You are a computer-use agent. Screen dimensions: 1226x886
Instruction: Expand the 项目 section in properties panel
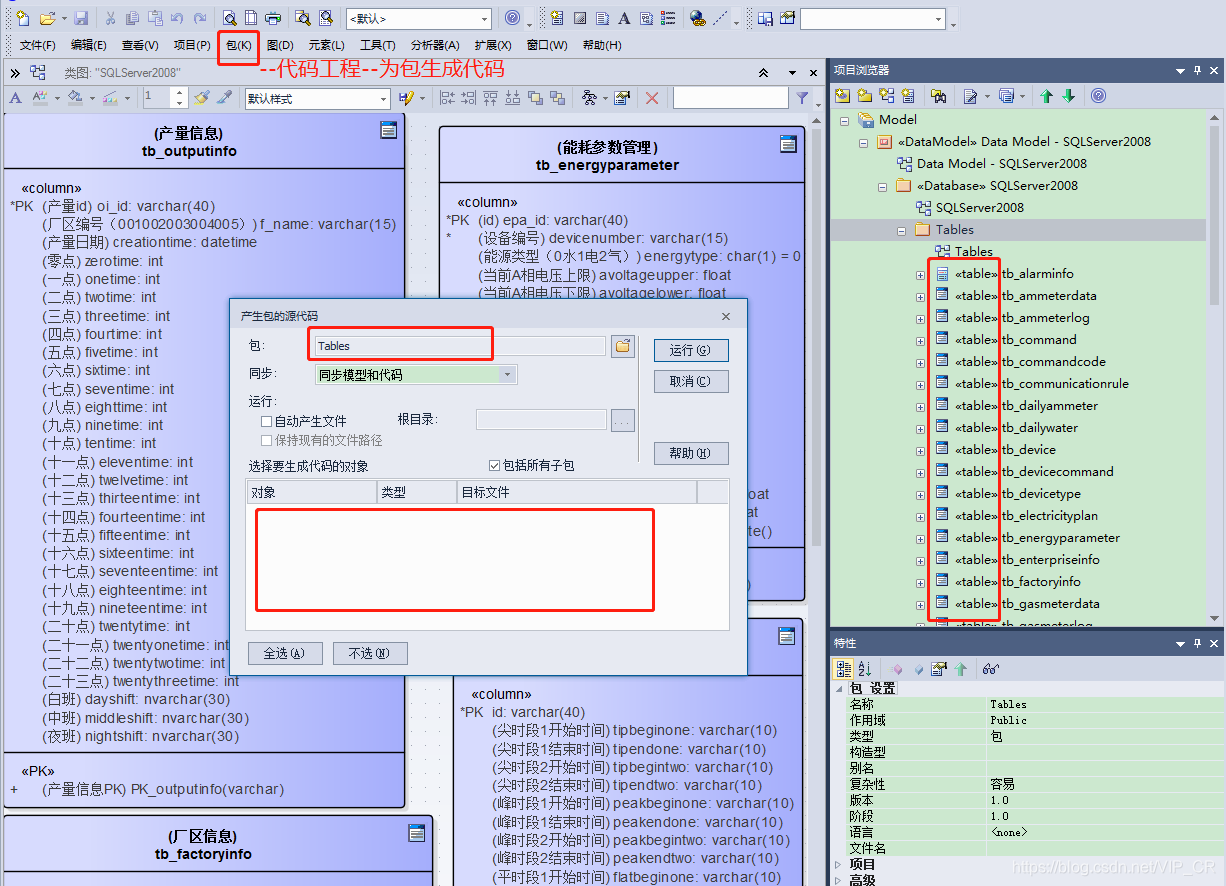coord(839,864)
